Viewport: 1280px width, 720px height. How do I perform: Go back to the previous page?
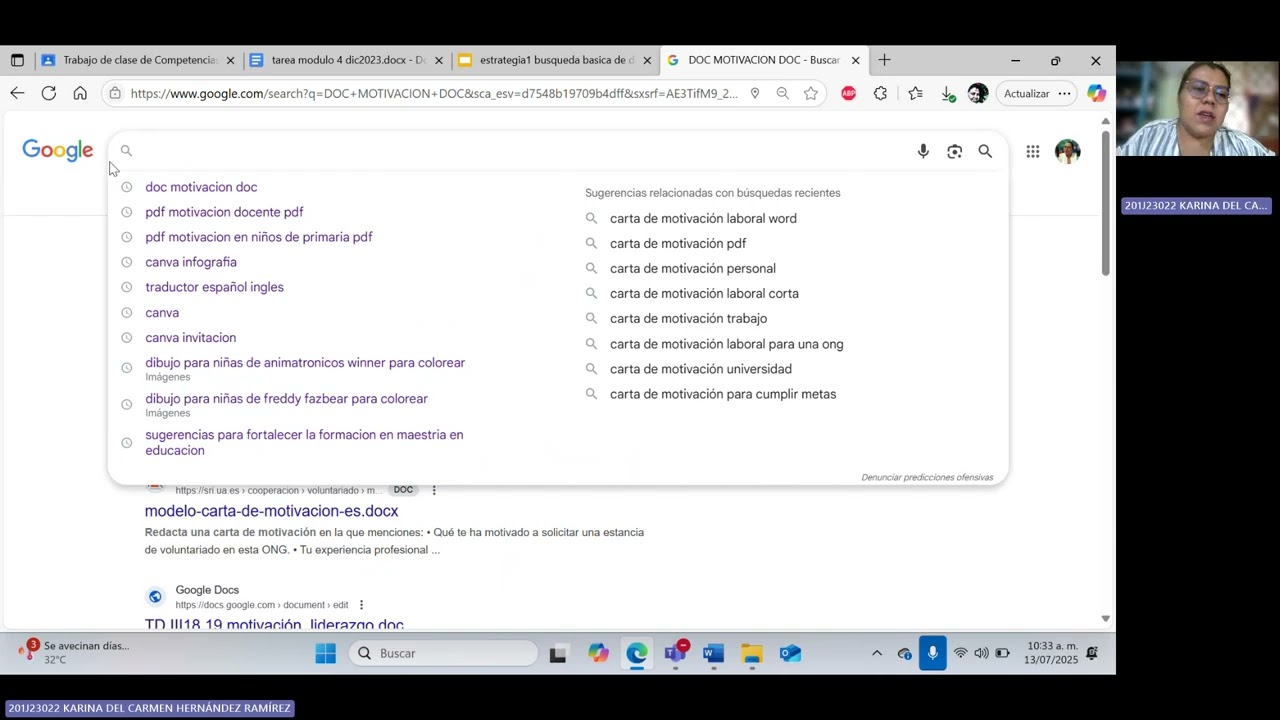(17, 93)
